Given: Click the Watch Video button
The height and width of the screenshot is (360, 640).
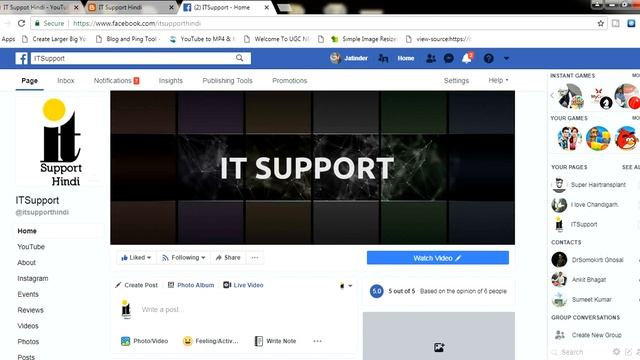Looking at the screenshot, I should (x=438, y=258).
